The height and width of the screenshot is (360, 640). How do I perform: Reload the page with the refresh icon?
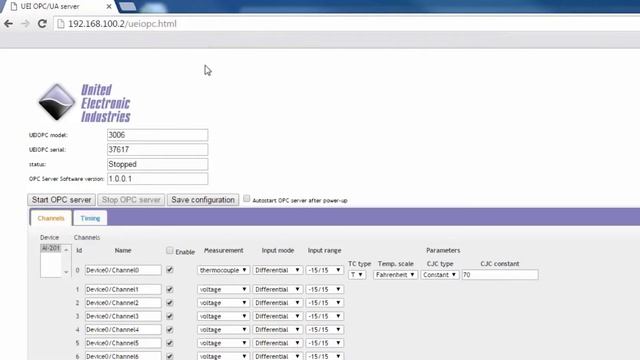coord(42,24)
